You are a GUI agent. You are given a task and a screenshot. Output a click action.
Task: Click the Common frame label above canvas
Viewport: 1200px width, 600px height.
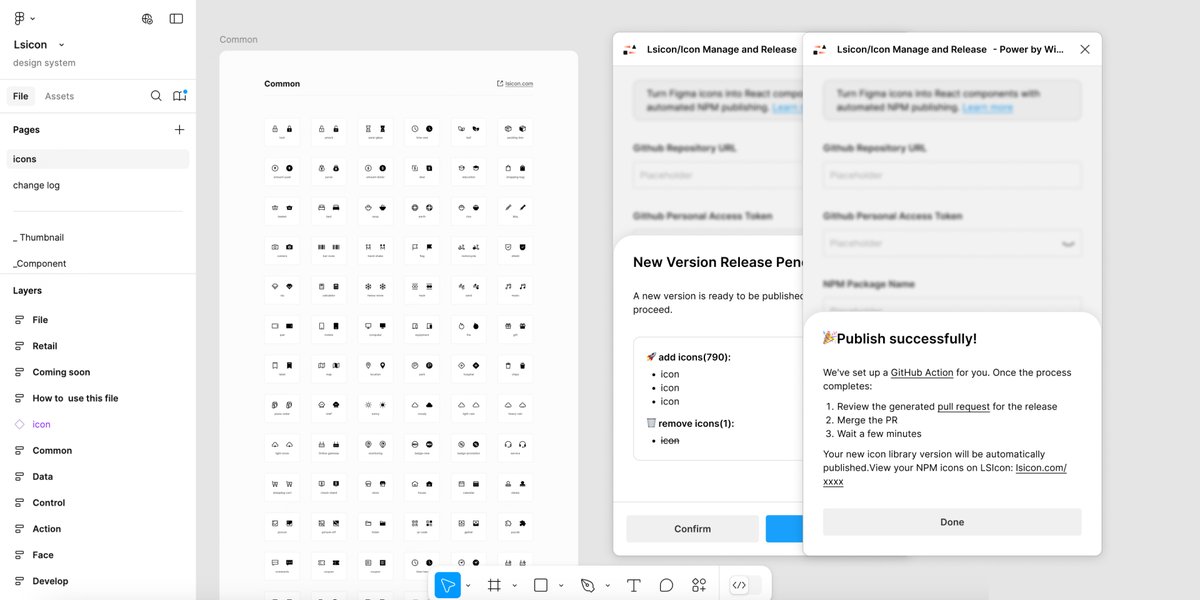tap(238, 40)
